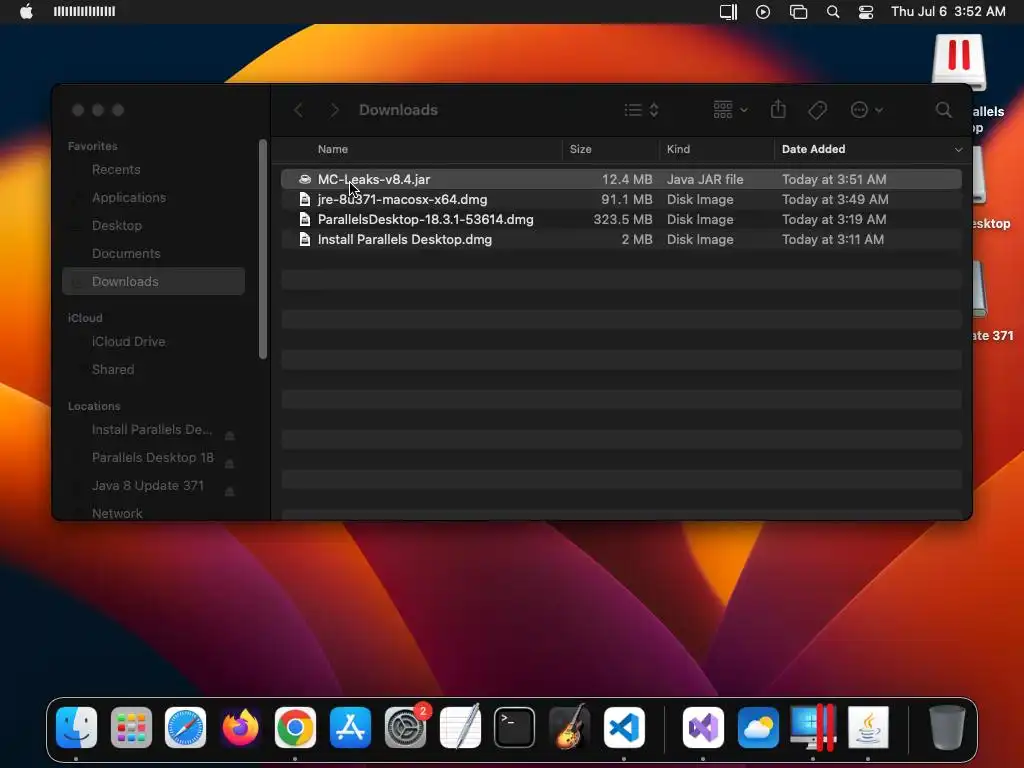Click the Finder search magnifier icon
Screen dimensions: 1024x768
pyautogui.click(x=944, y=110)
